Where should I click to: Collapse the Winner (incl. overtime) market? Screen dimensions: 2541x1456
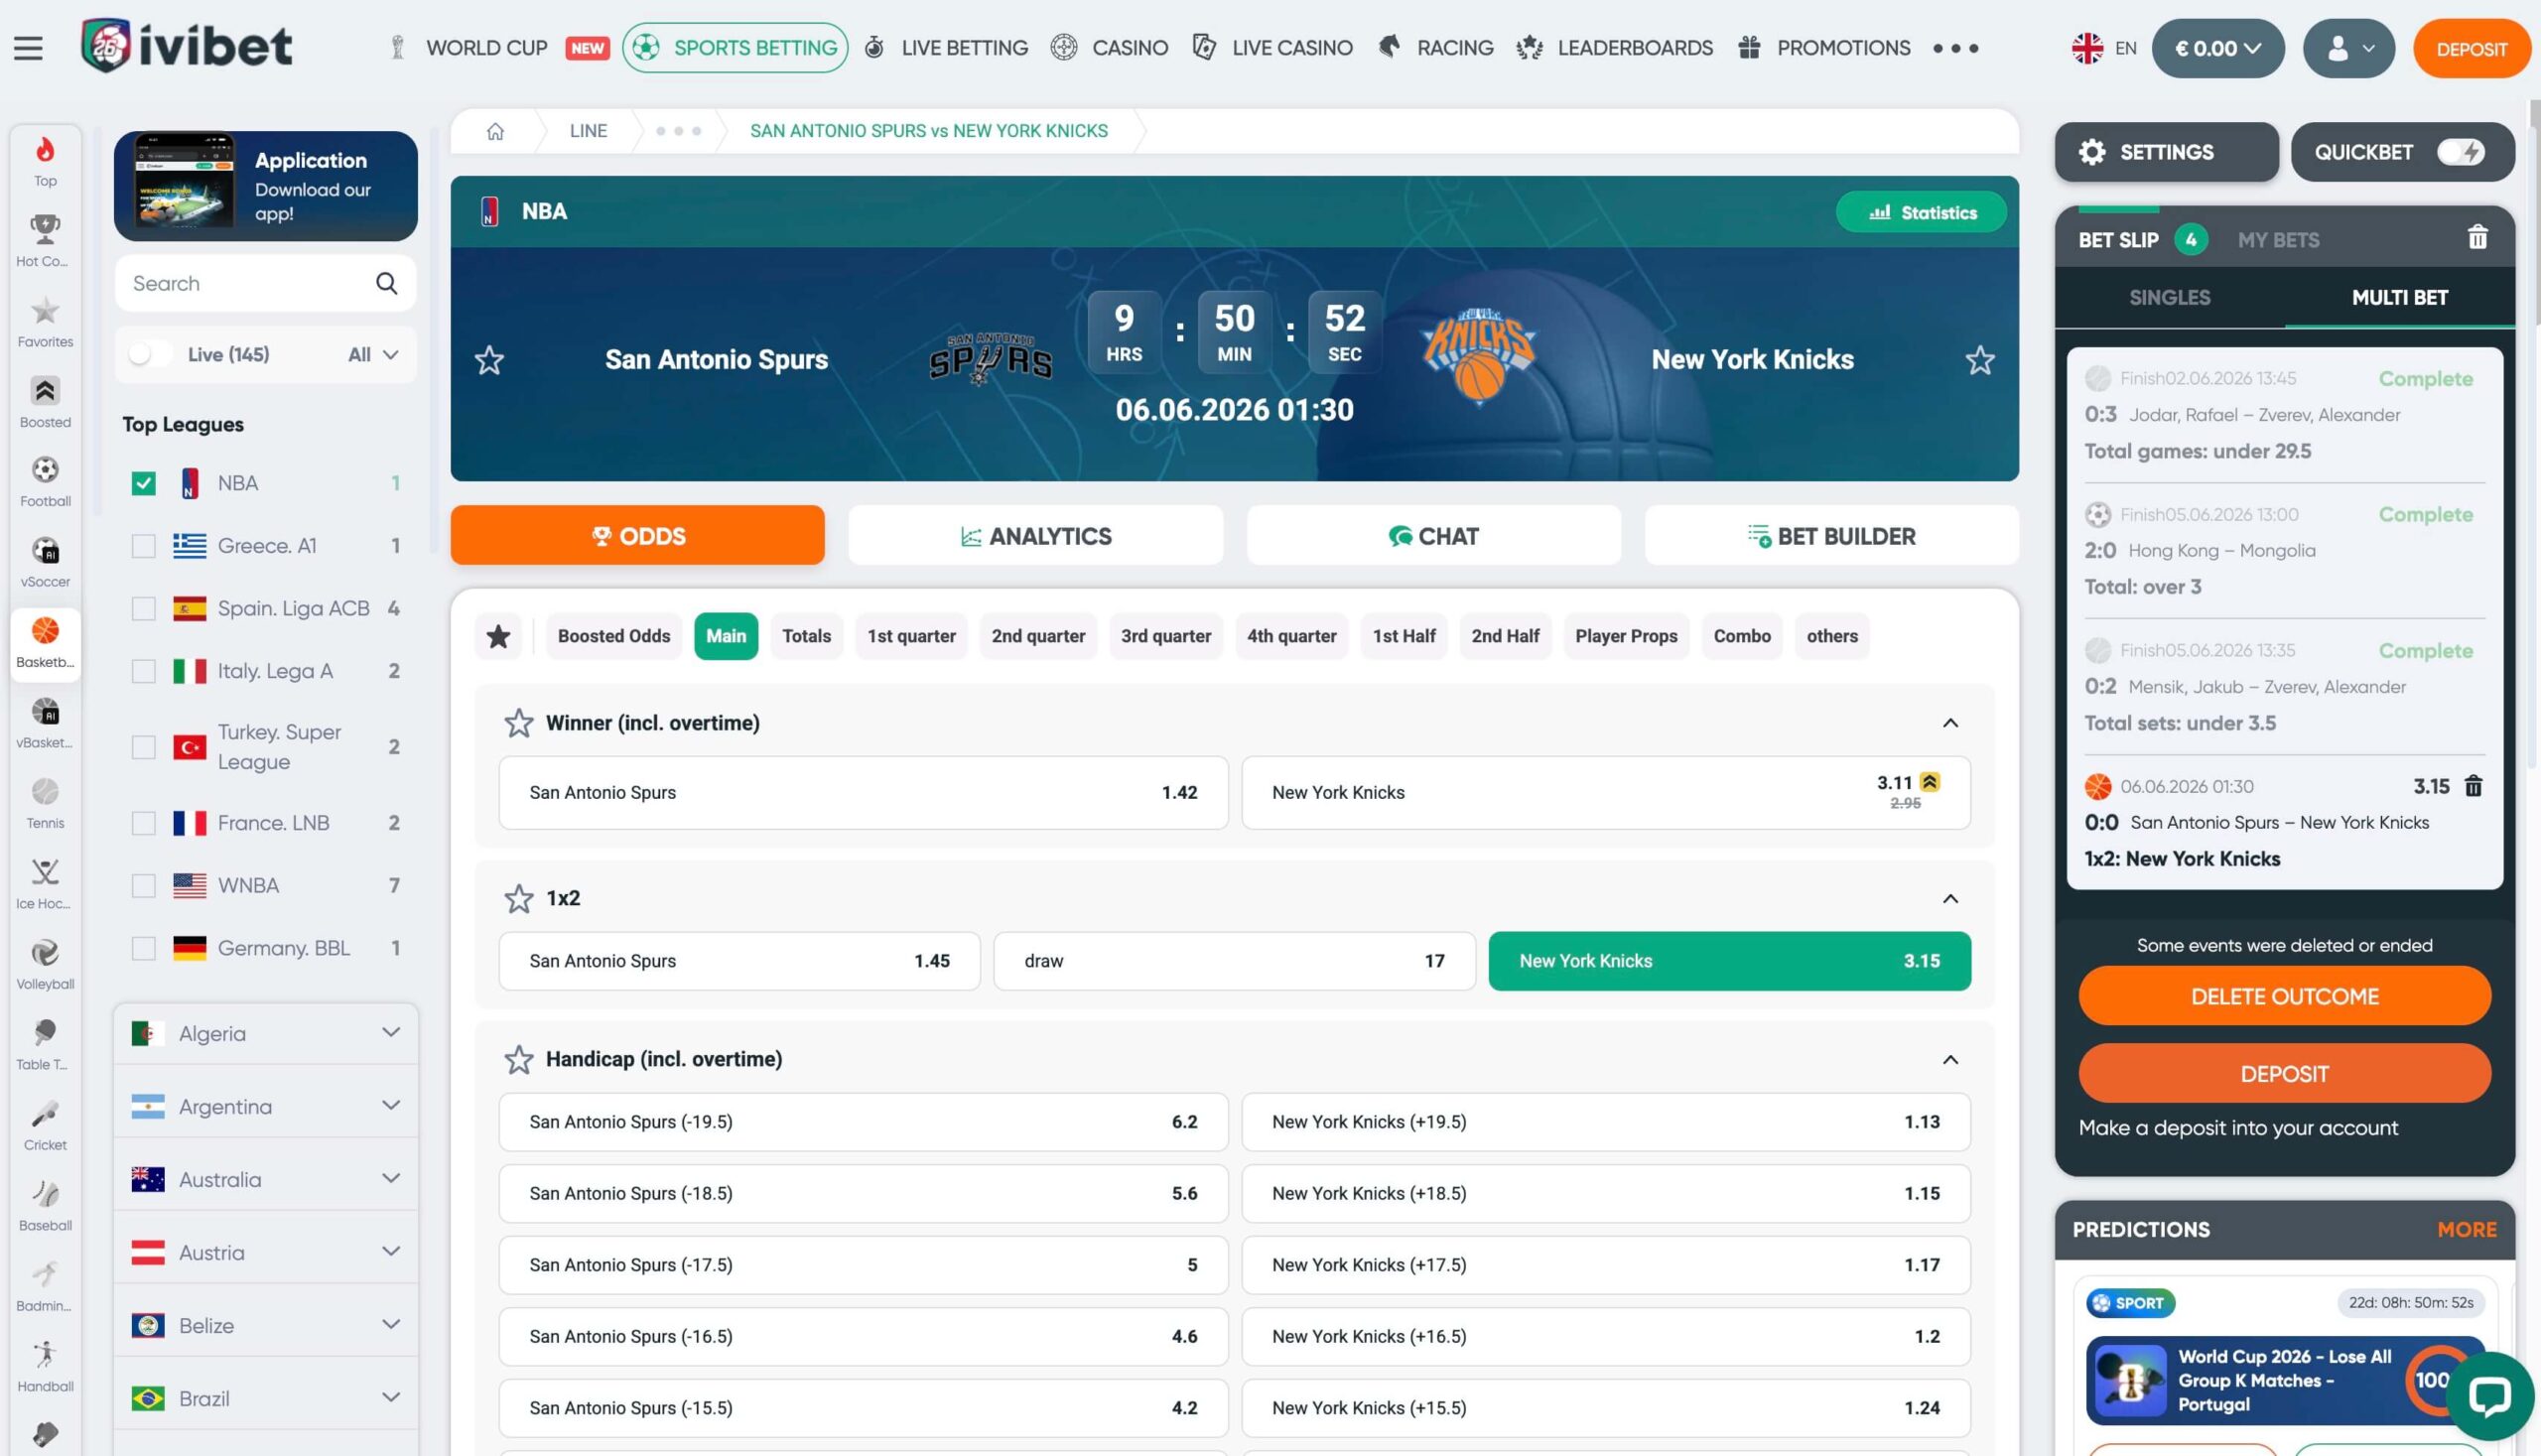1950,723
